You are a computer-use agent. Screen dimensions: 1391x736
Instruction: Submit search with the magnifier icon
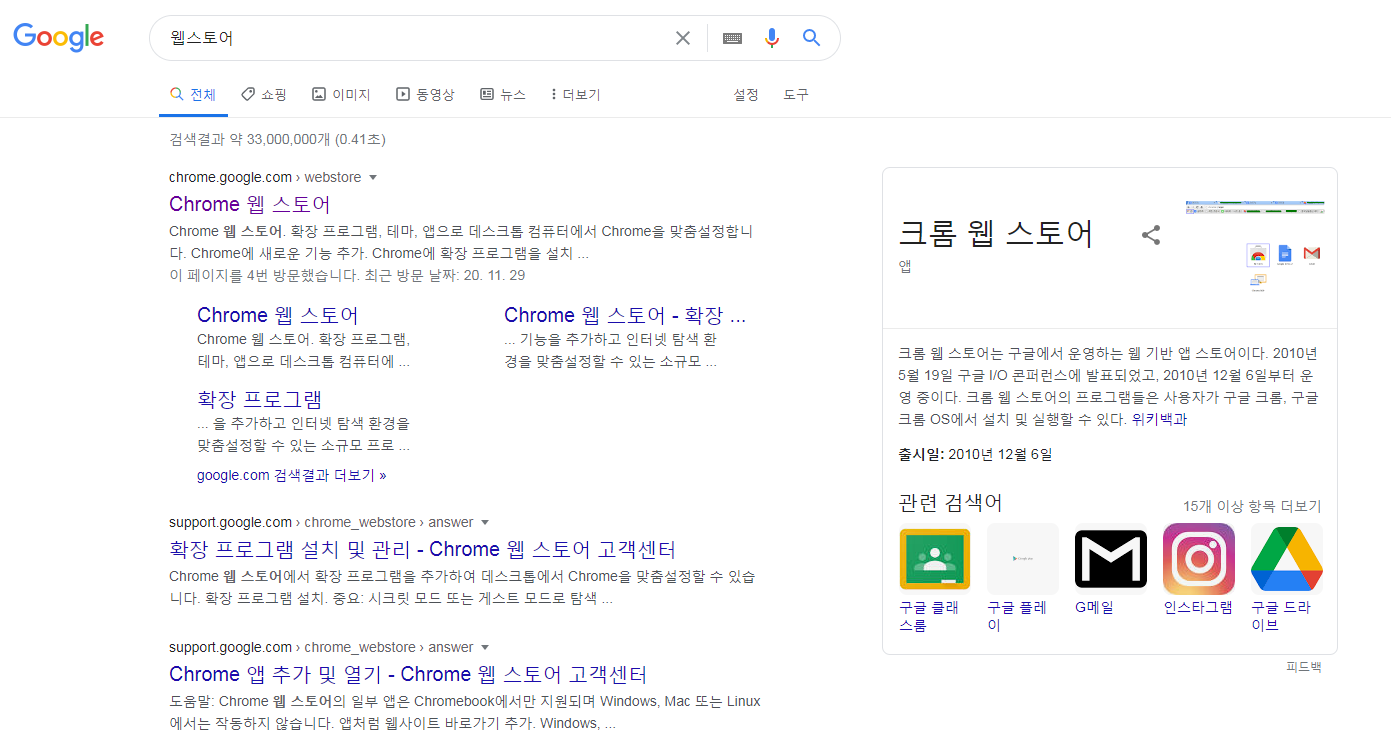click(811, 38)
